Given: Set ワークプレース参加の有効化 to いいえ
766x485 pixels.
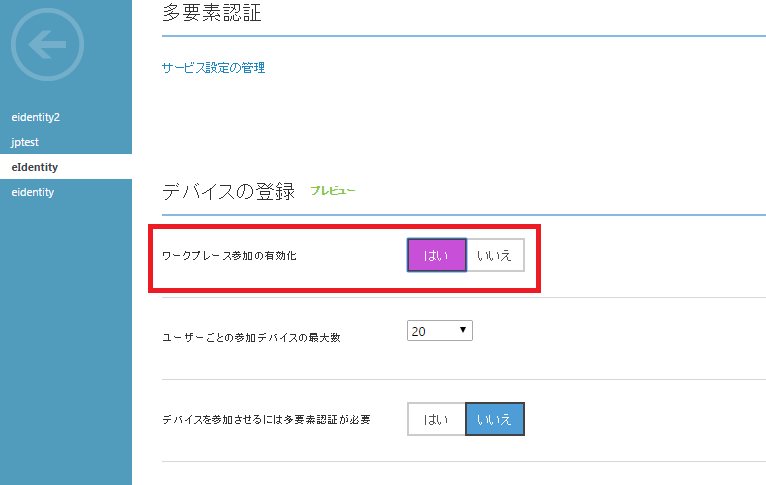Looking at the screenshot, I should coord(494,255).
